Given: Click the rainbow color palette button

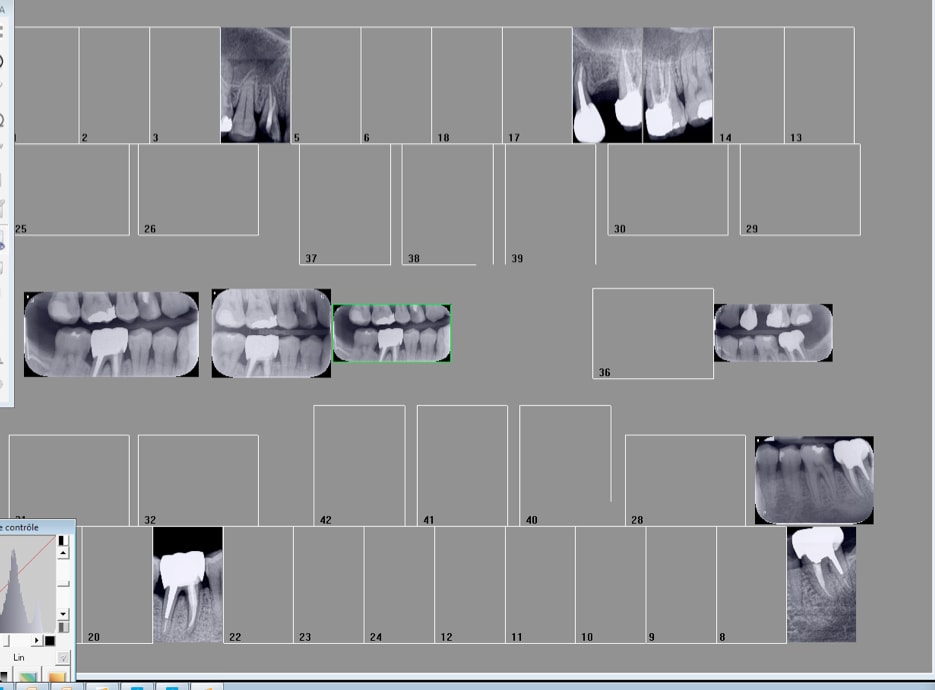Looking at the screenshot, I should [27, 676].
